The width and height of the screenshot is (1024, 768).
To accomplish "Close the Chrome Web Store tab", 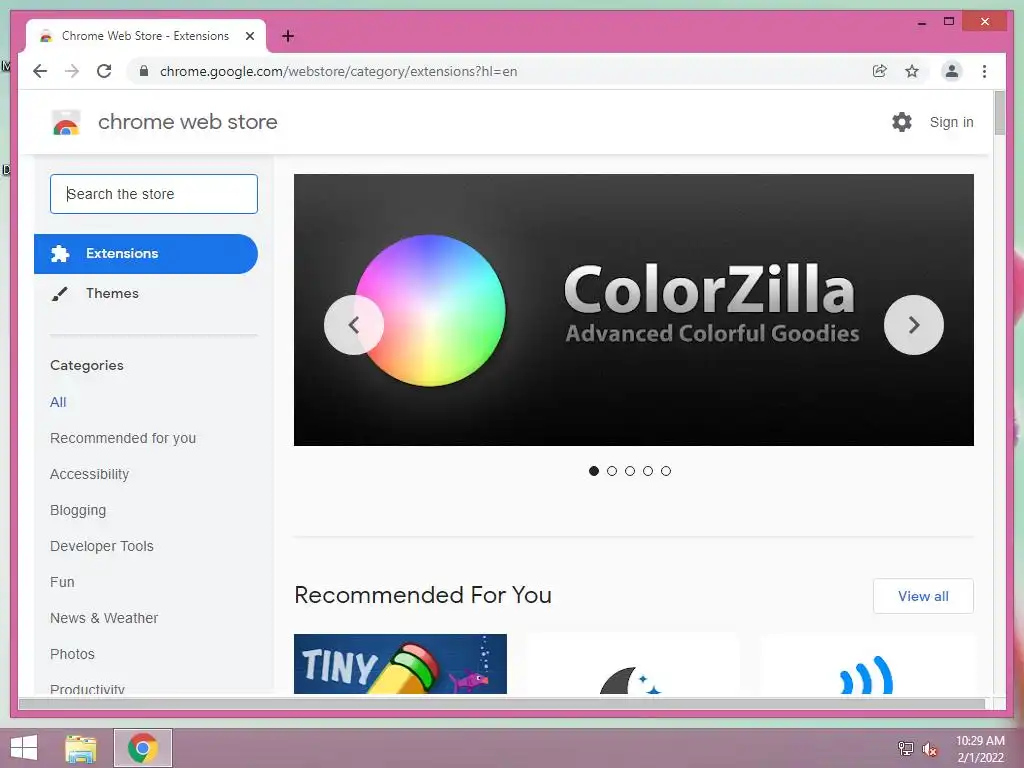I will click(249, 36).
